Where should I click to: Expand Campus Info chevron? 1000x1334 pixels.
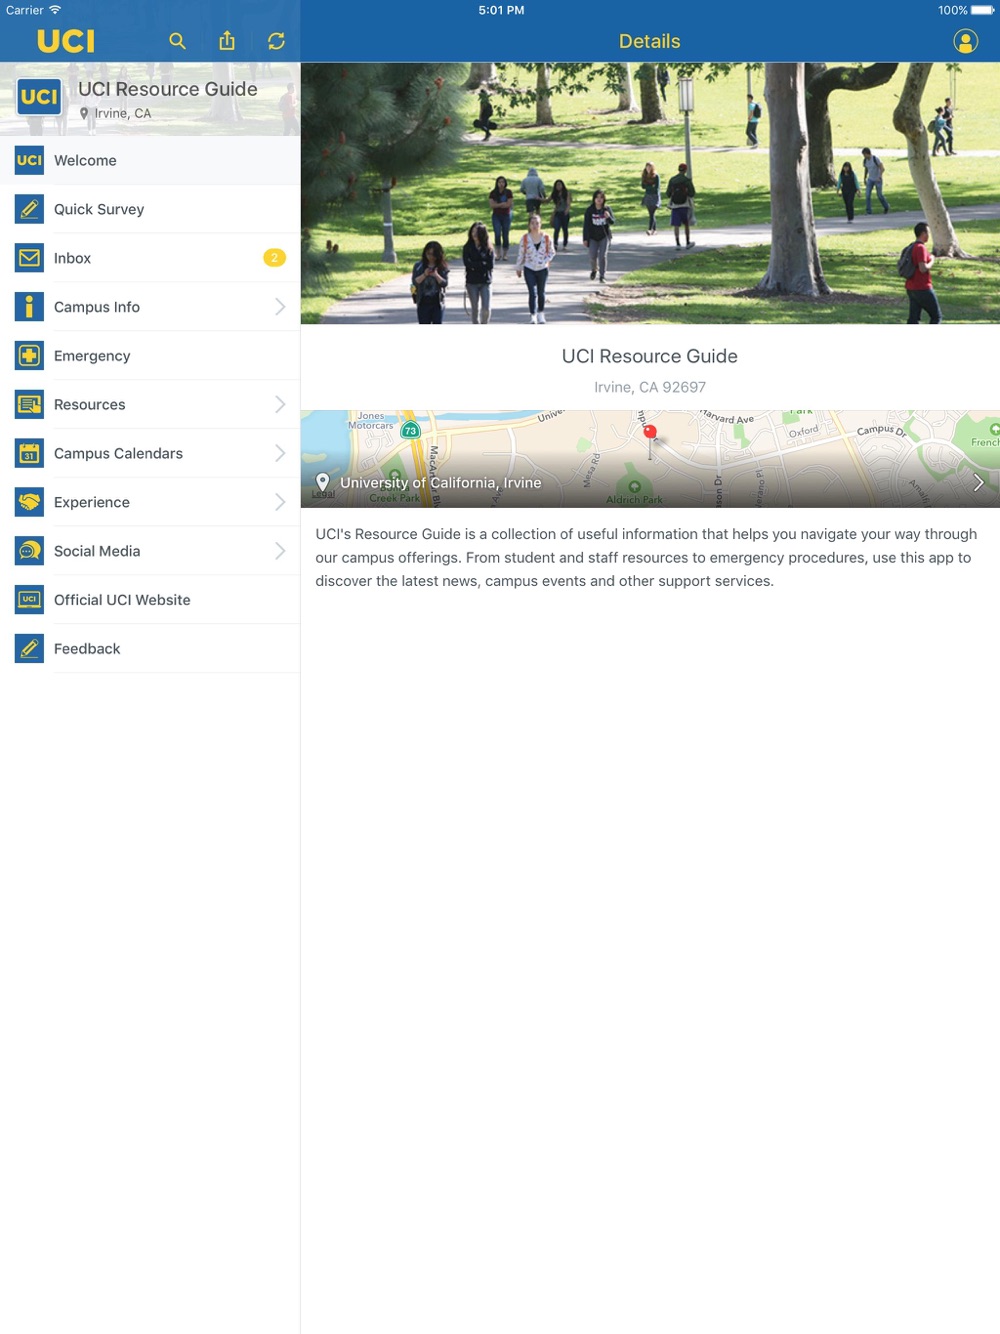point(280,307)
